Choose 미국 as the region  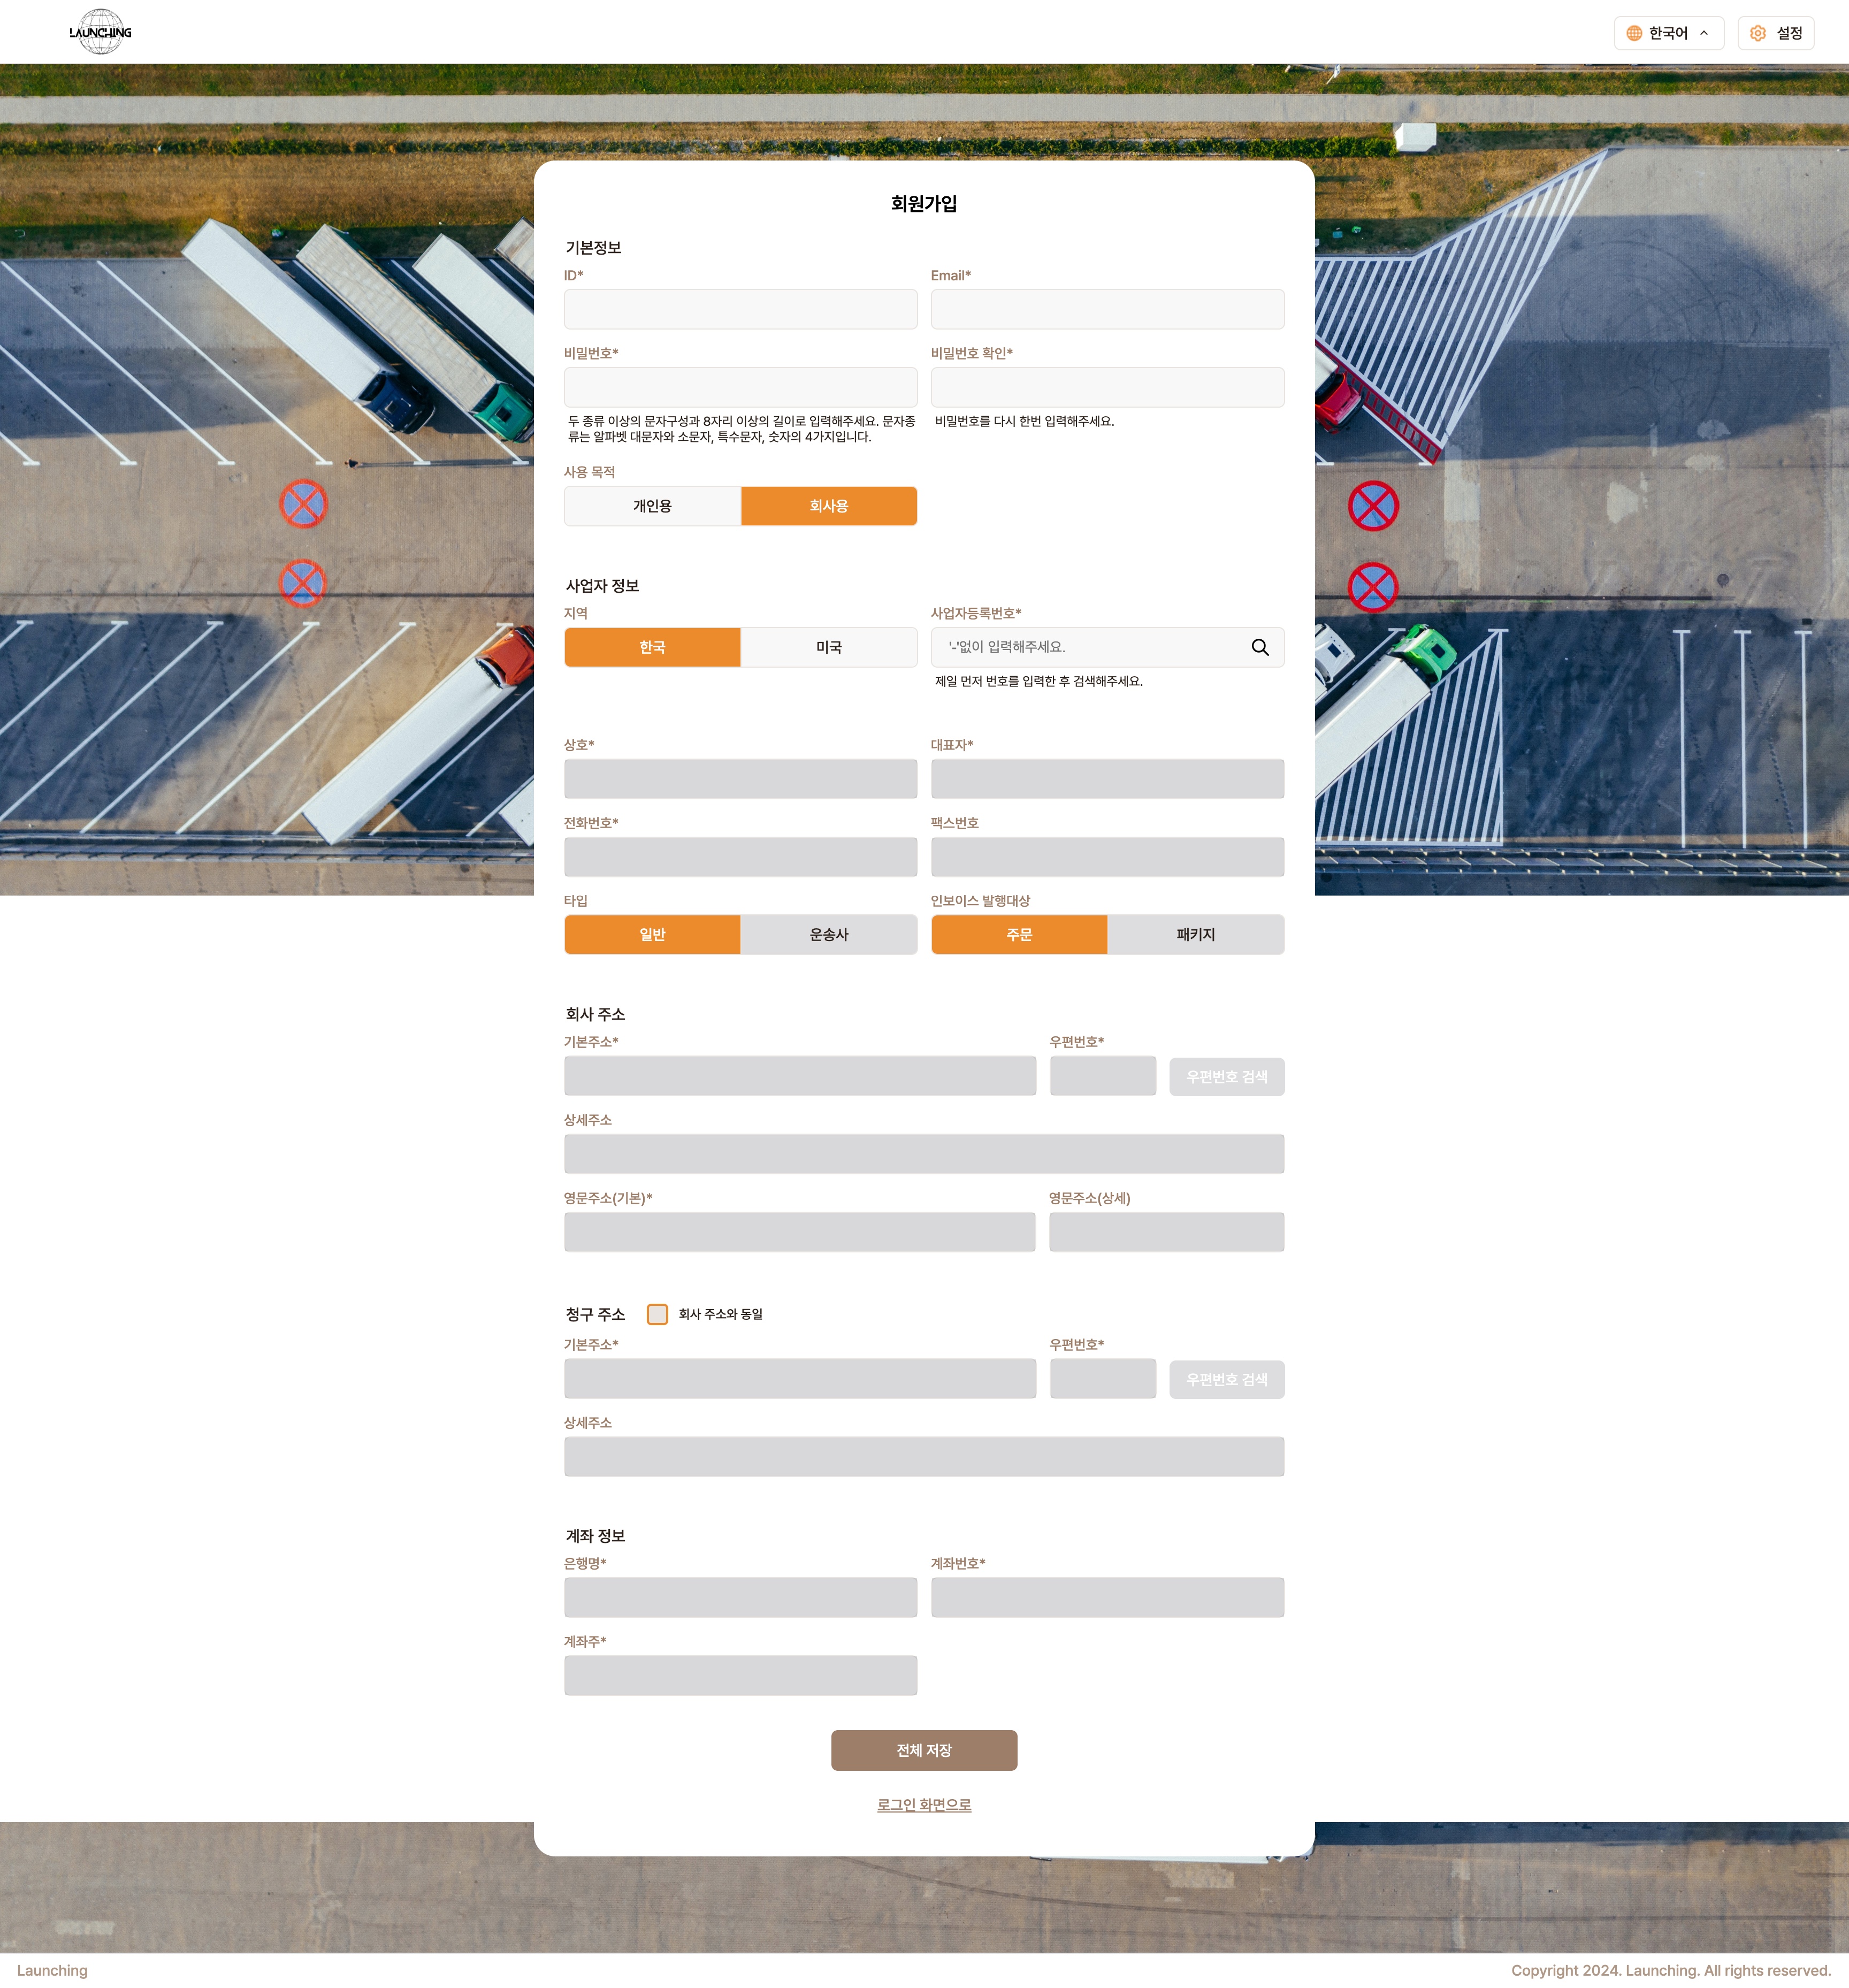[828, 647]
